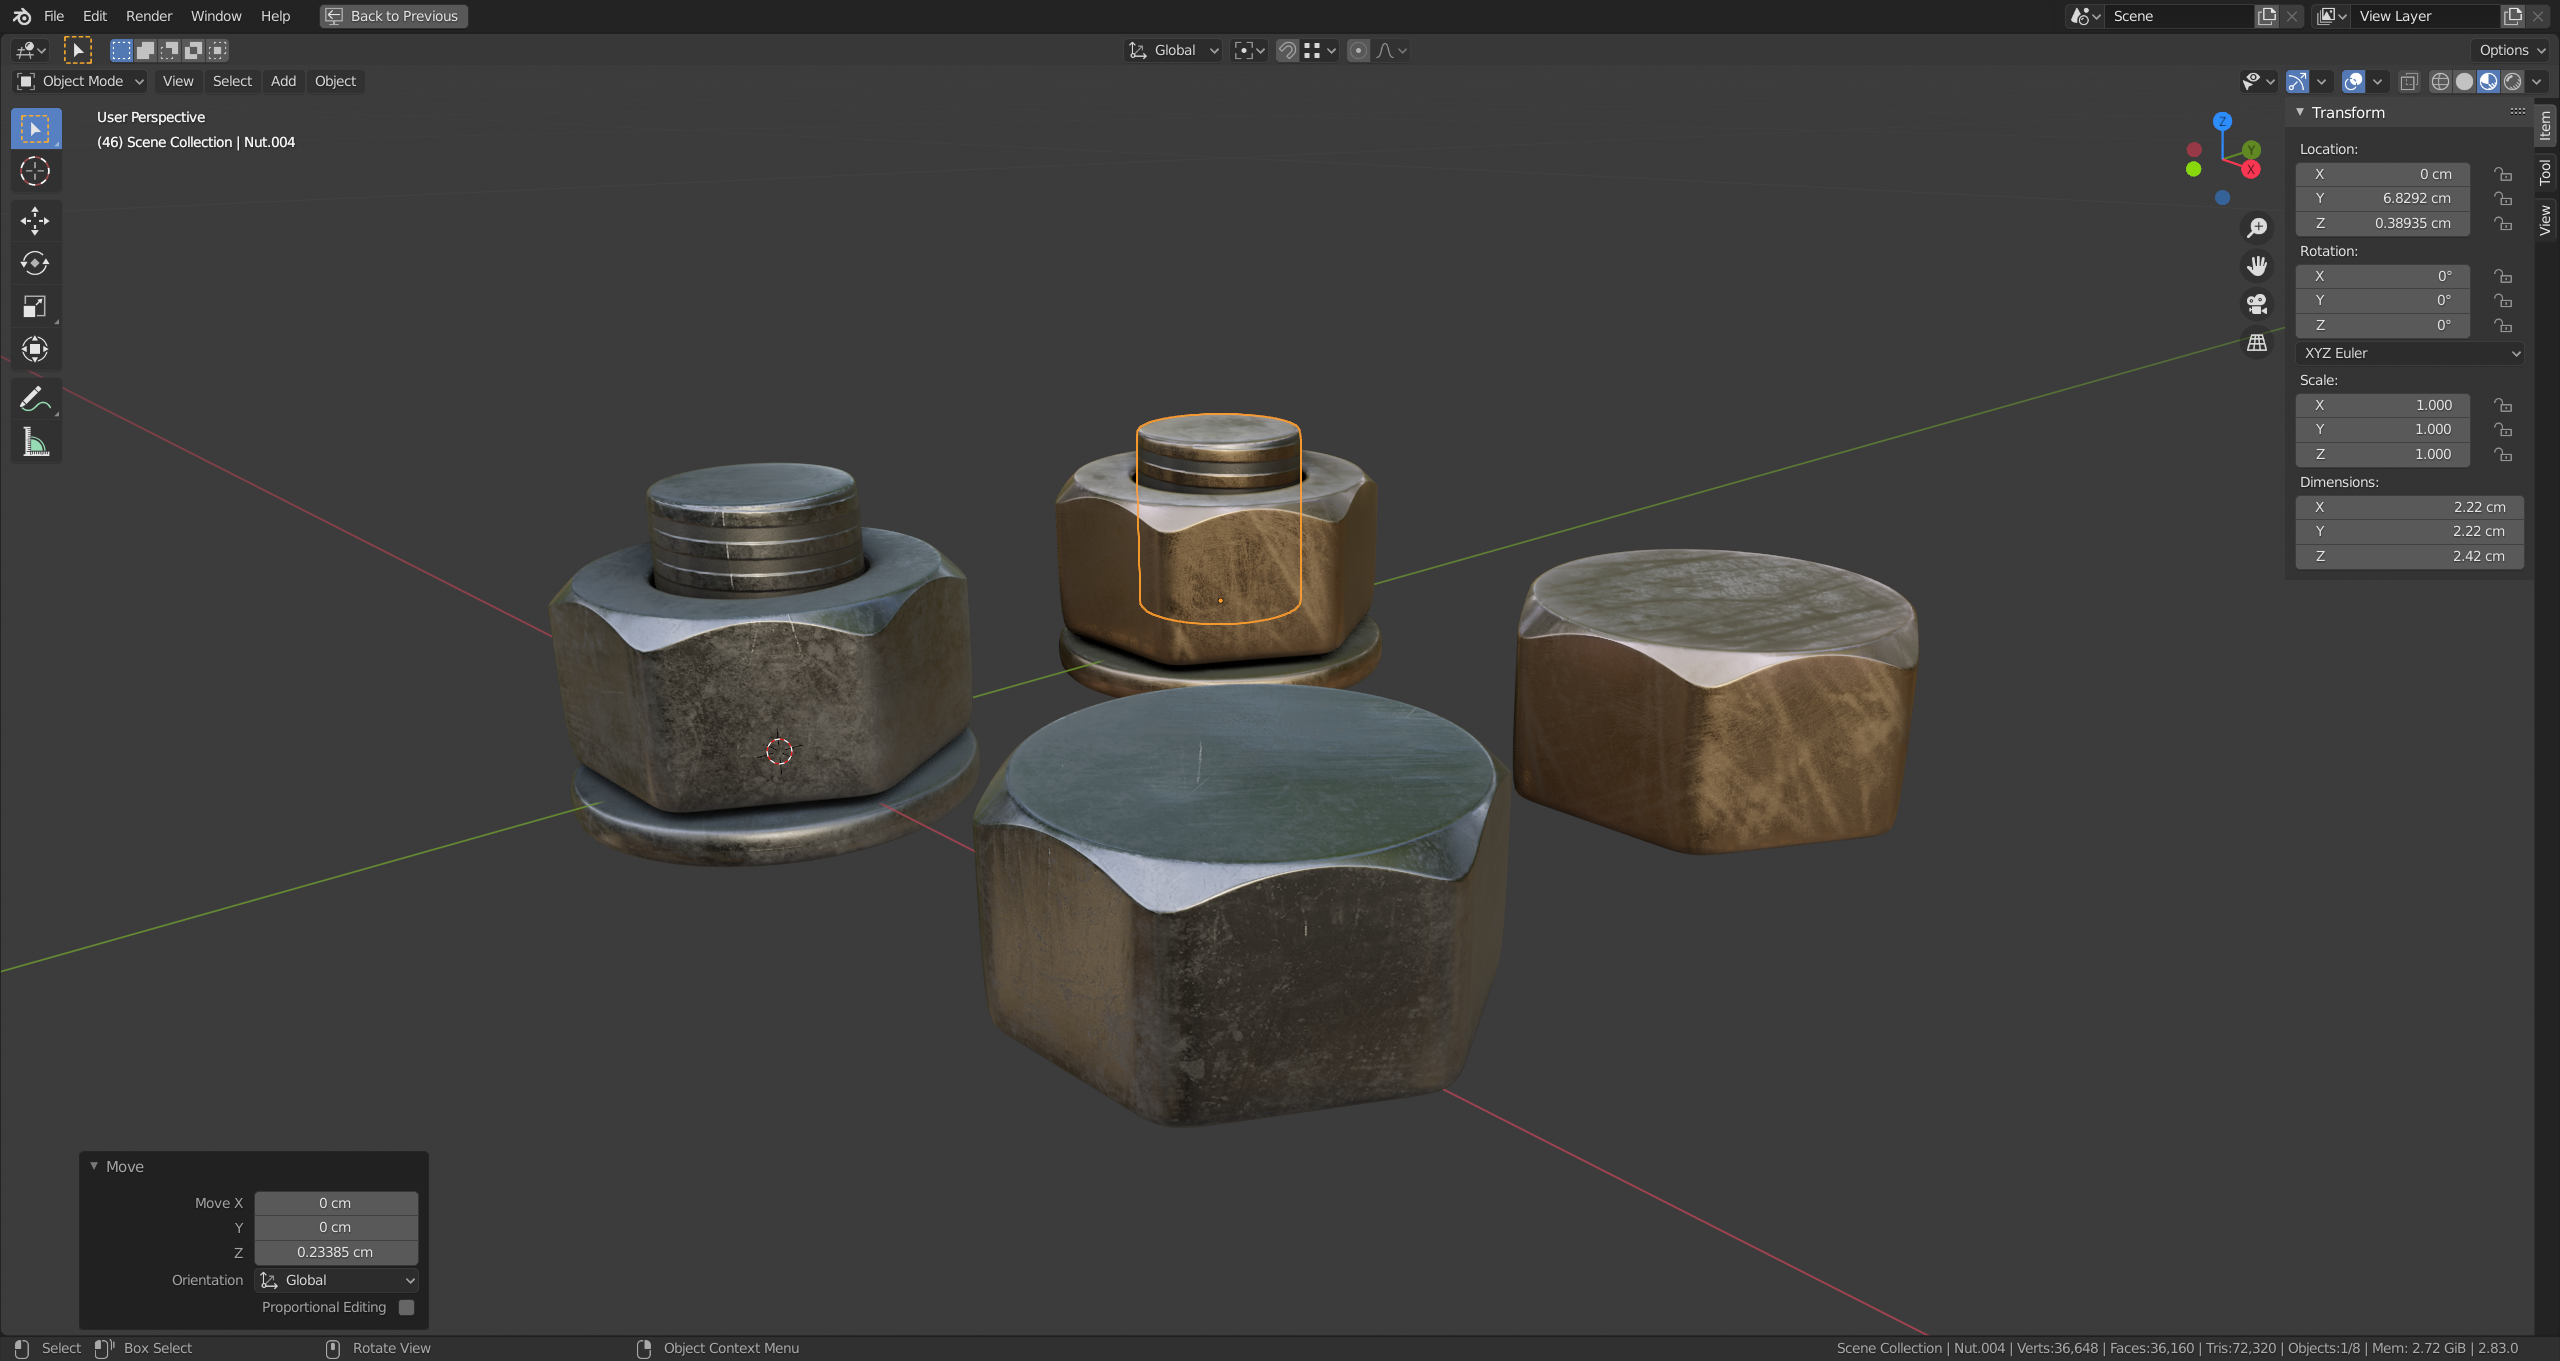This screenshot has width=2560, height=1361.
Task: Pick the Measure tool
Action: click(35, 442)
